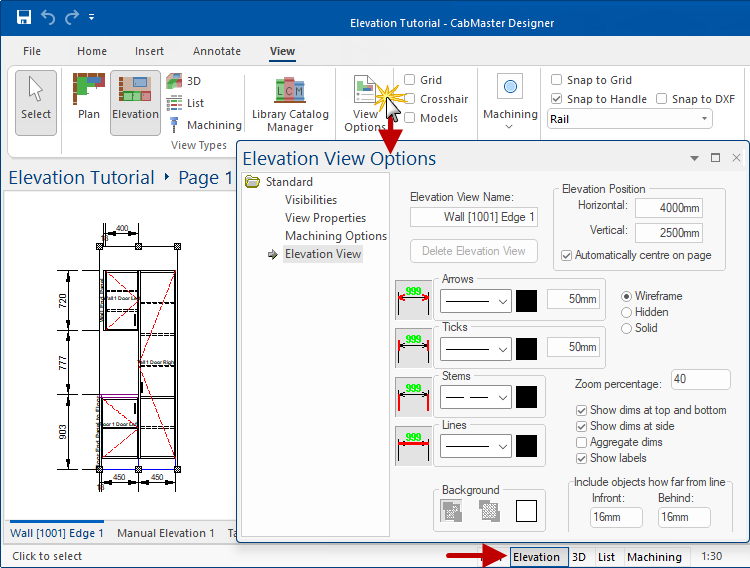The width and height of the screenshot is (750, 568).
Task: Save the drawing with the floppy disk icon
Action: click(x=23, y=17)
